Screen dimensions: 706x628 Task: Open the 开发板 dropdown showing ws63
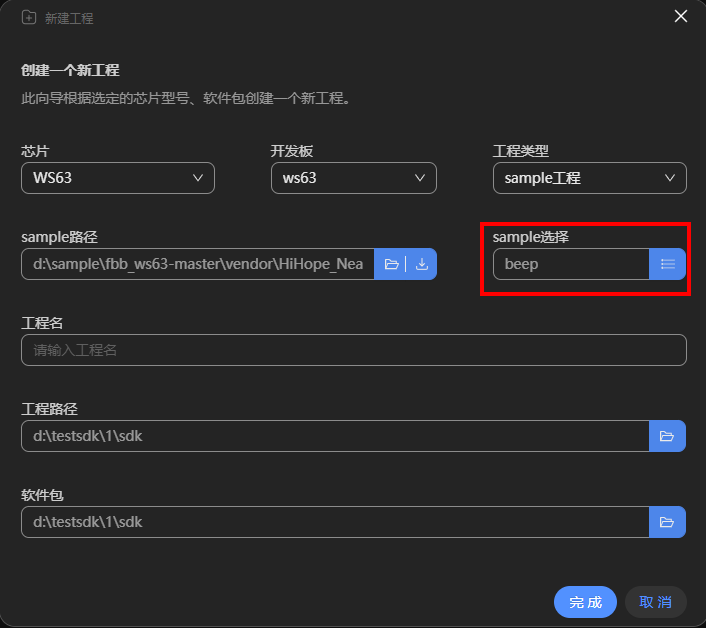[x=353, y=178]
